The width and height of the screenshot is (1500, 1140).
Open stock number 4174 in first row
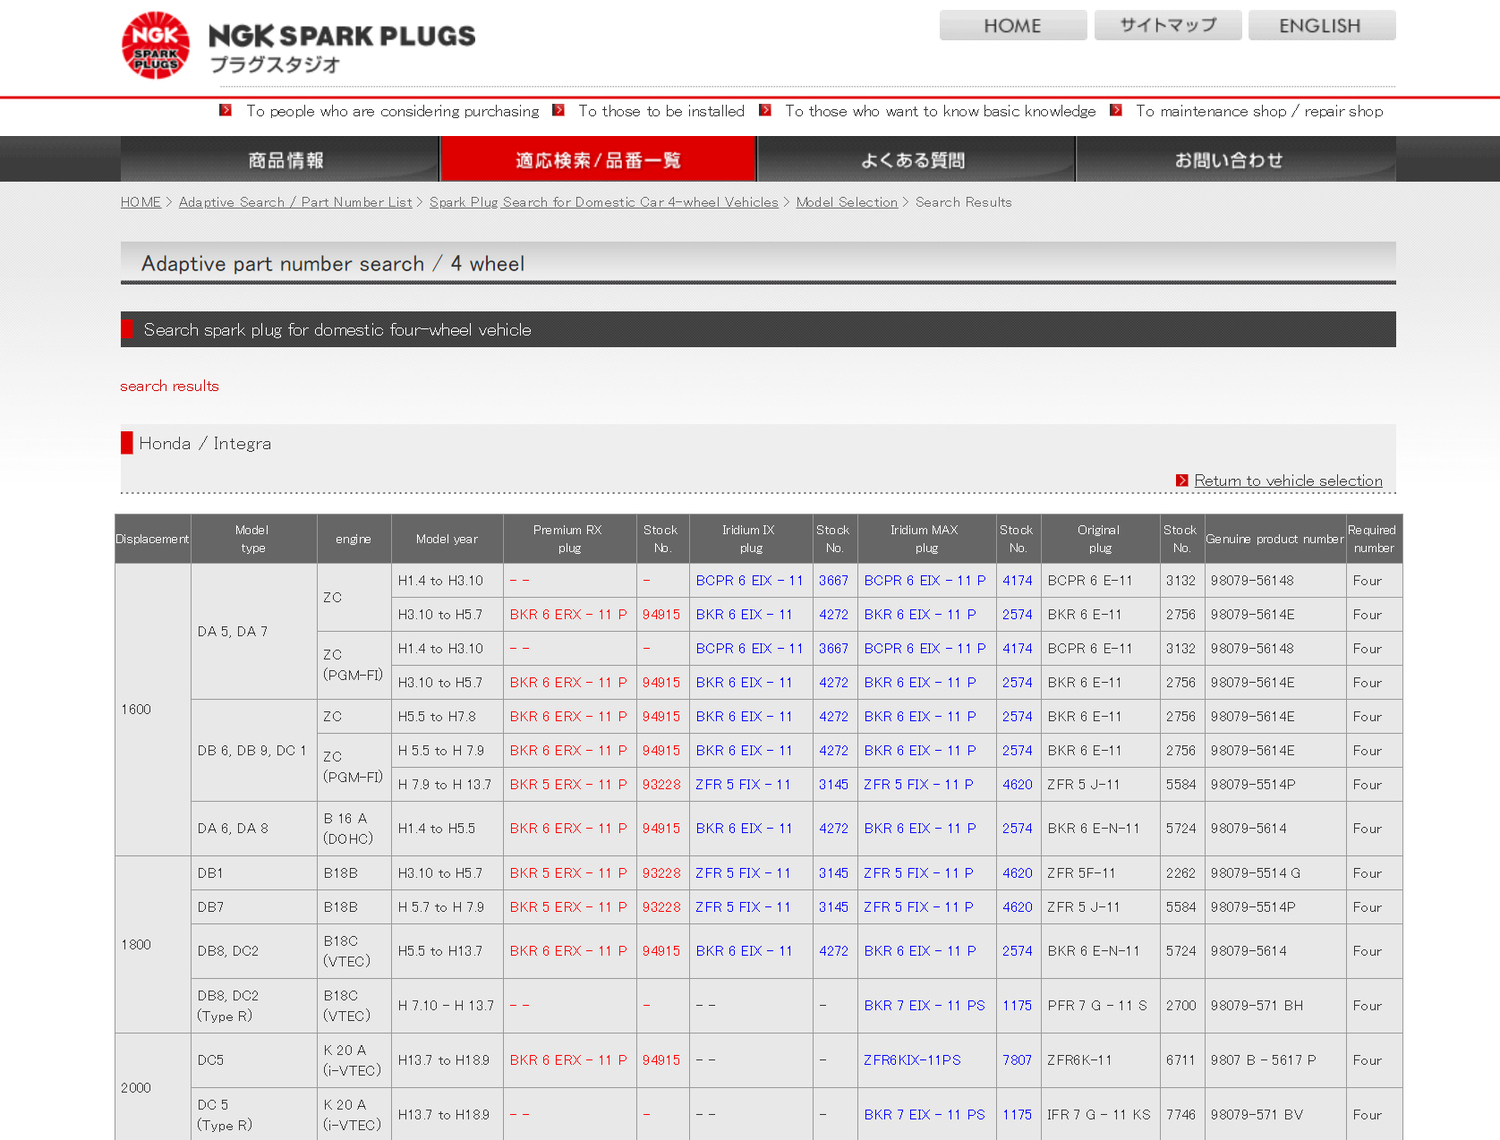point(1017,581)
